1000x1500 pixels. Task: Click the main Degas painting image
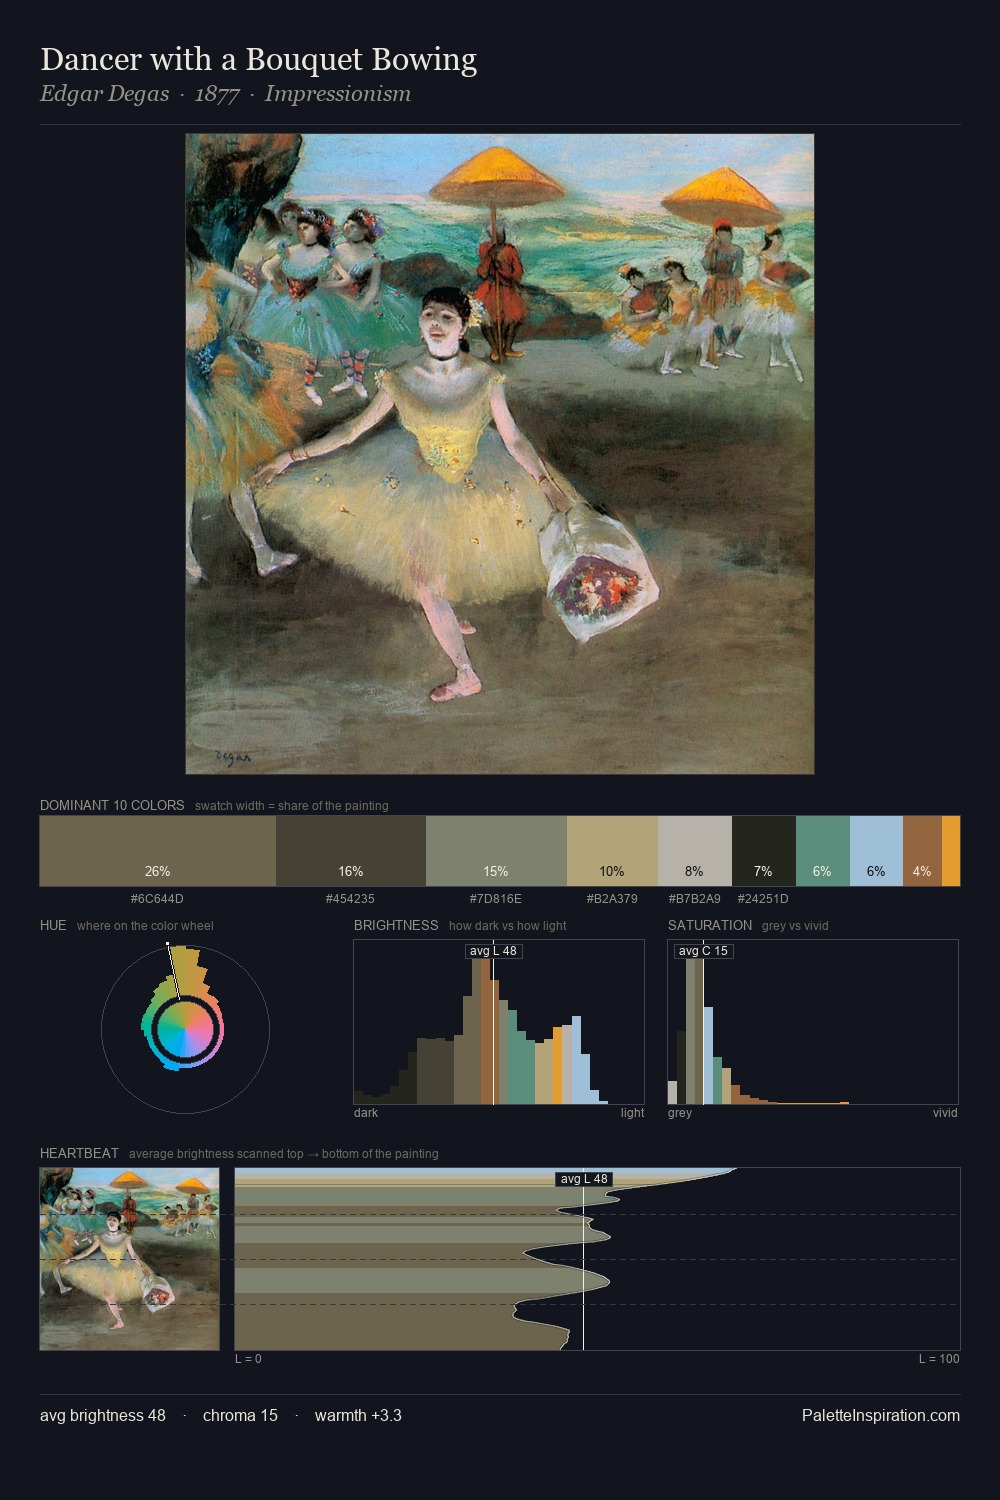tap(500, 454)
